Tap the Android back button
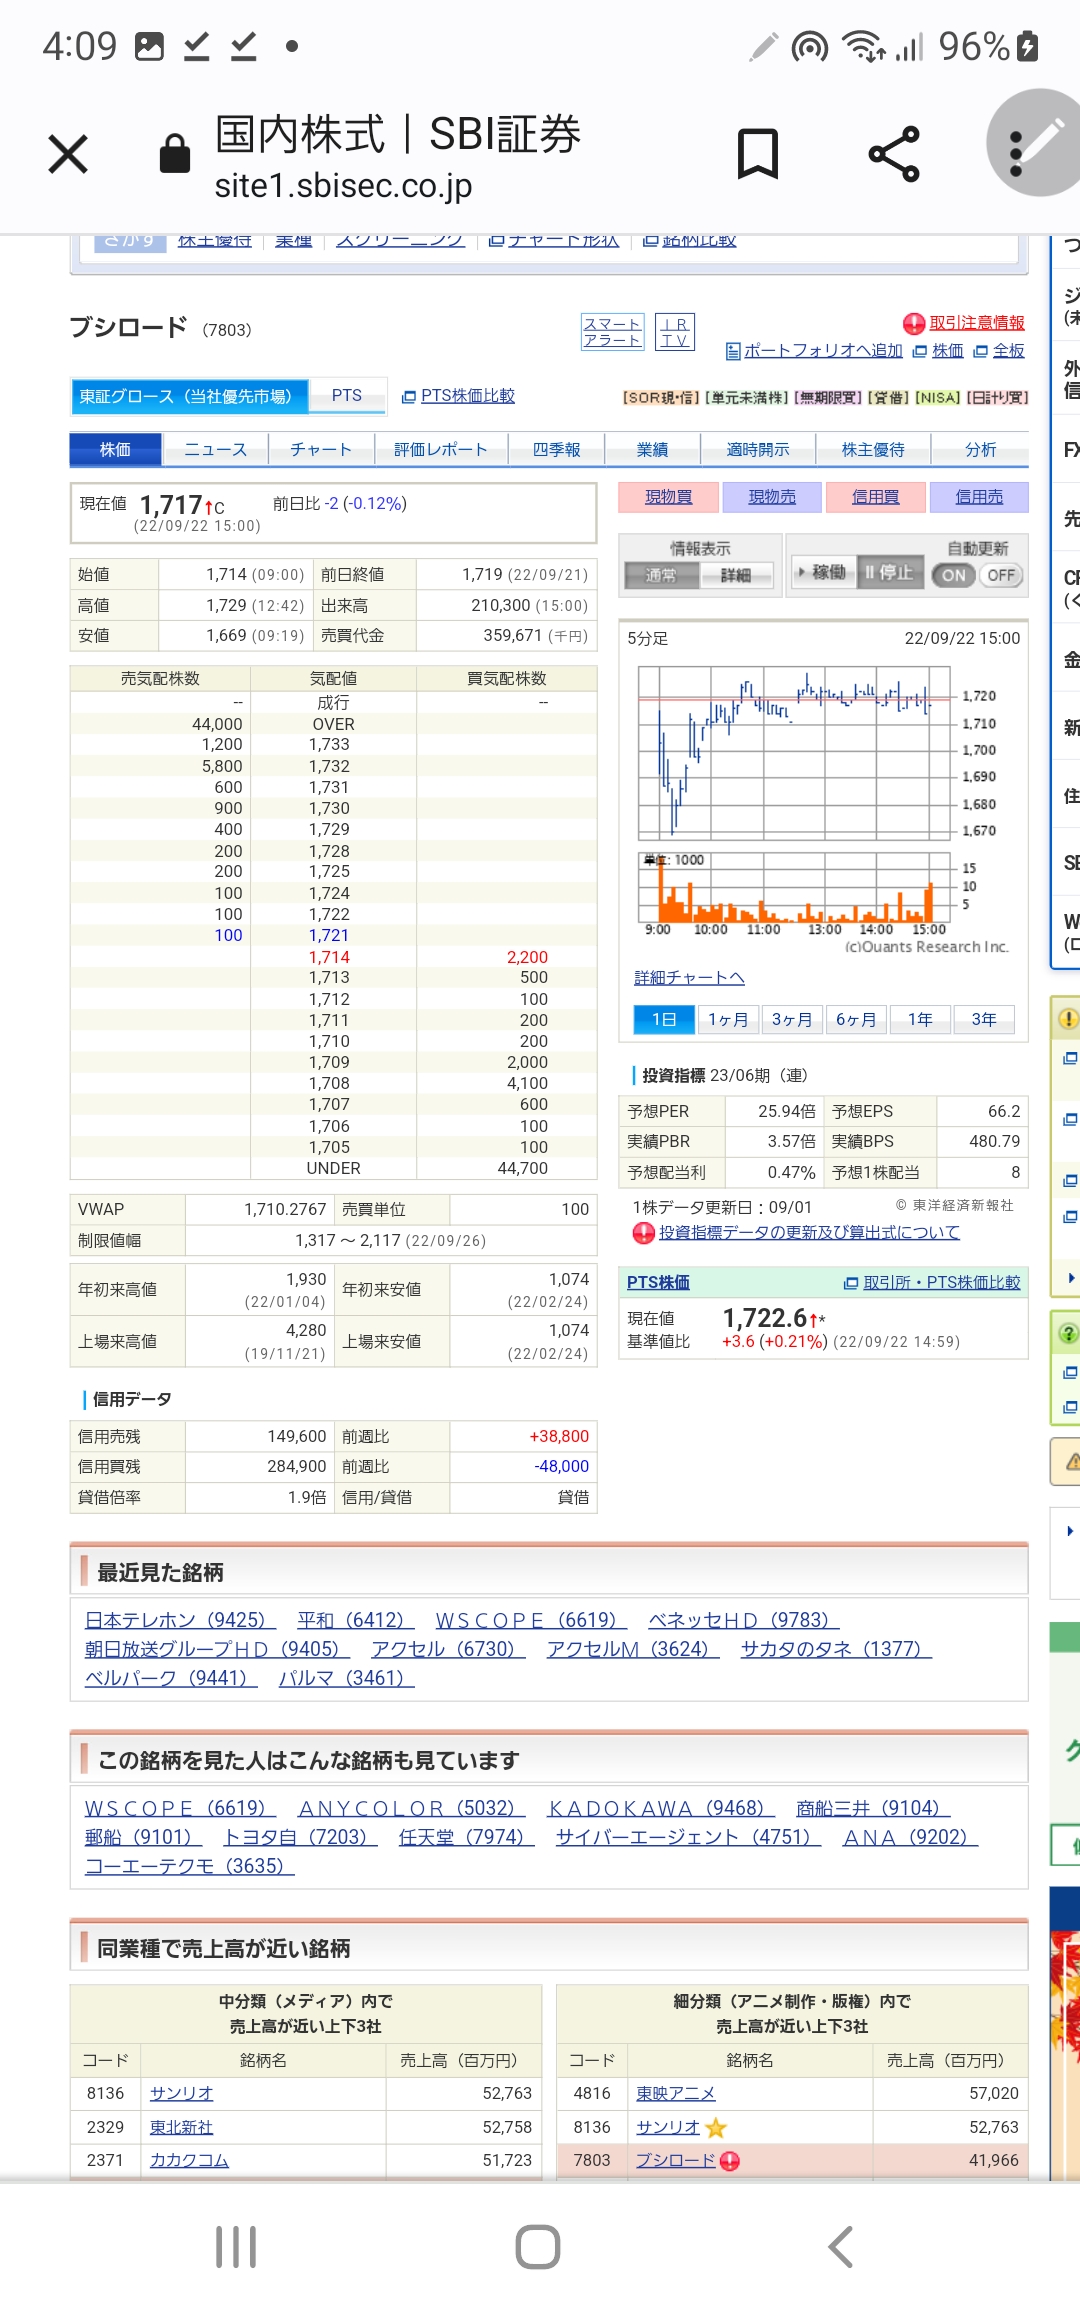 pyautogui.click(x=841, y=2247)
